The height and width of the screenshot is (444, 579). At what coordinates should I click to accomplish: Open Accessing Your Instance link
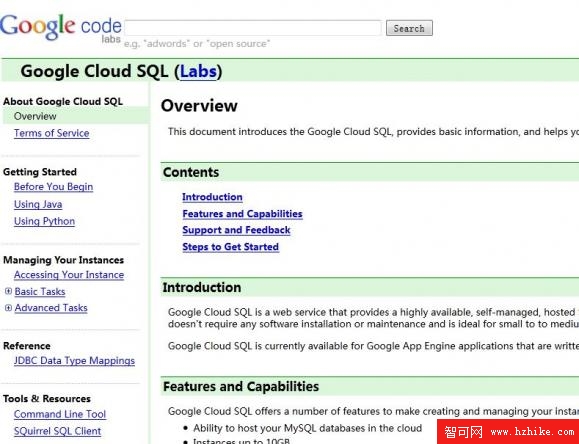(x=69, y=275)
